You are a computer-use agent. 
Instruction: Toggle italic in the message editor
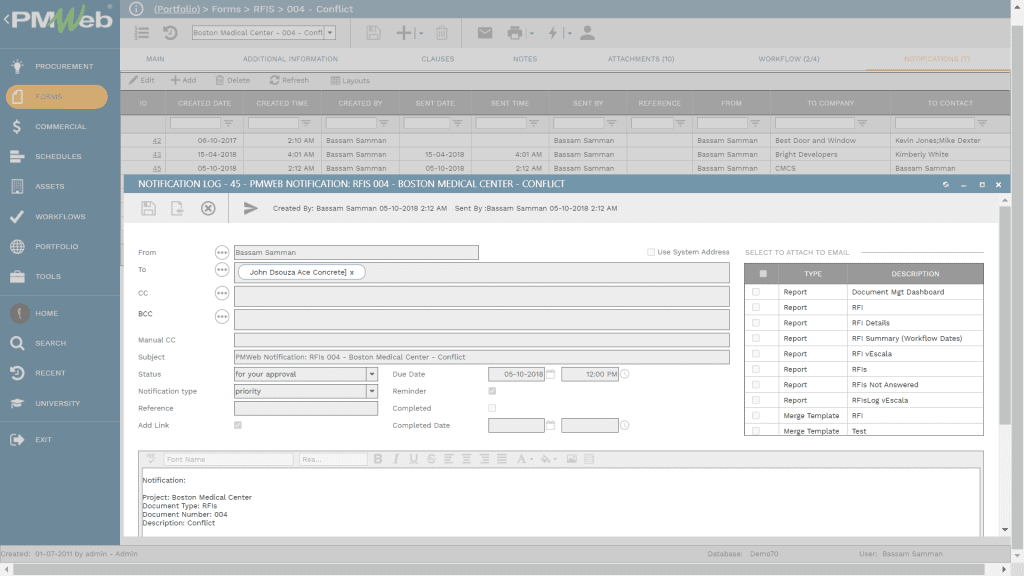tap(396, 459)
